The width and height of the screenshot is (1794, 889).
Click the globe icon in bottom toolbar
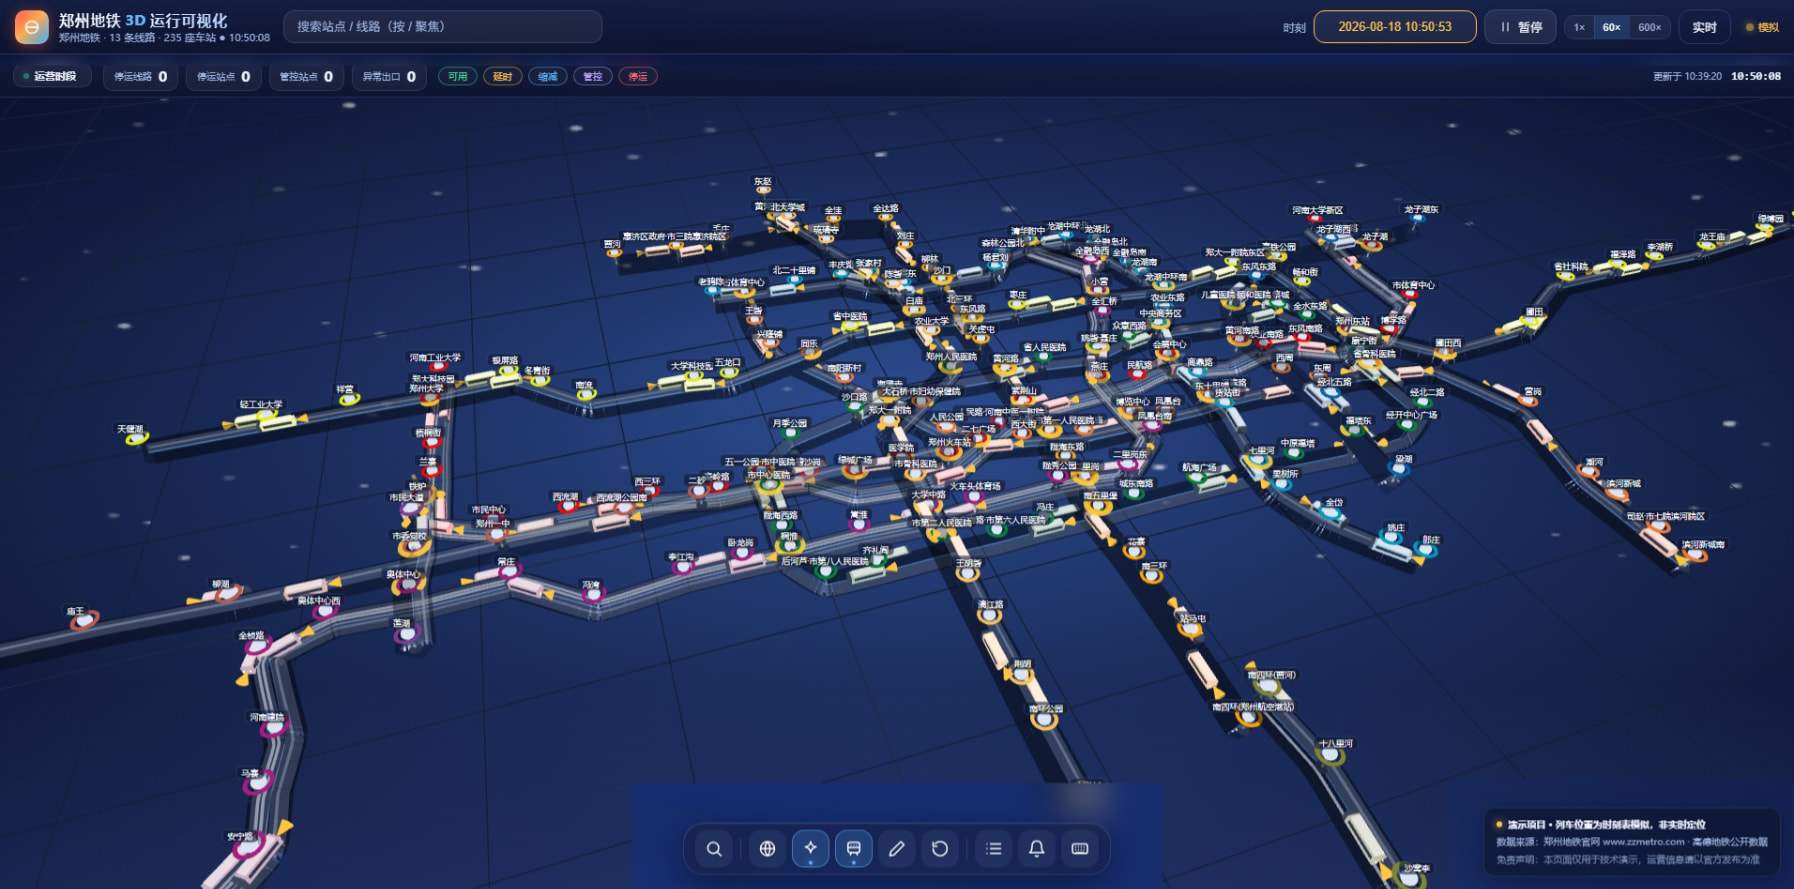(767, 849)
